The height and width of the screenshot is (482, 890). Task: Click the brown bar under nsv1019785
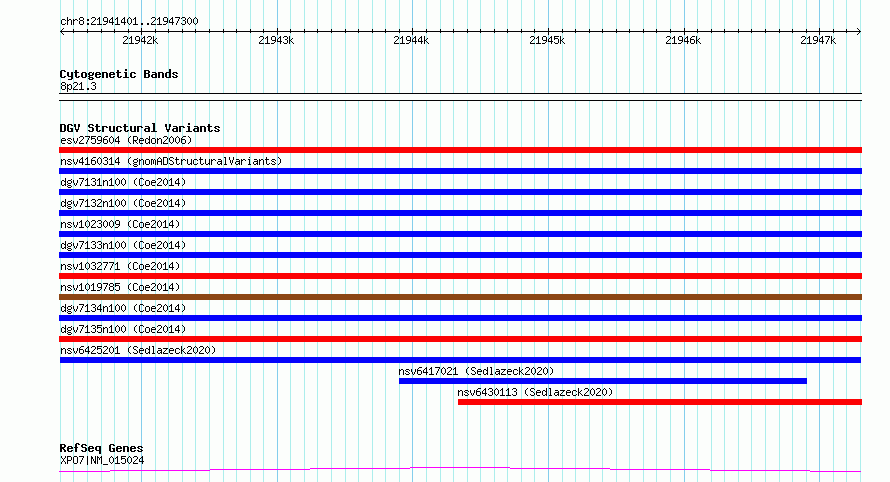460,297
